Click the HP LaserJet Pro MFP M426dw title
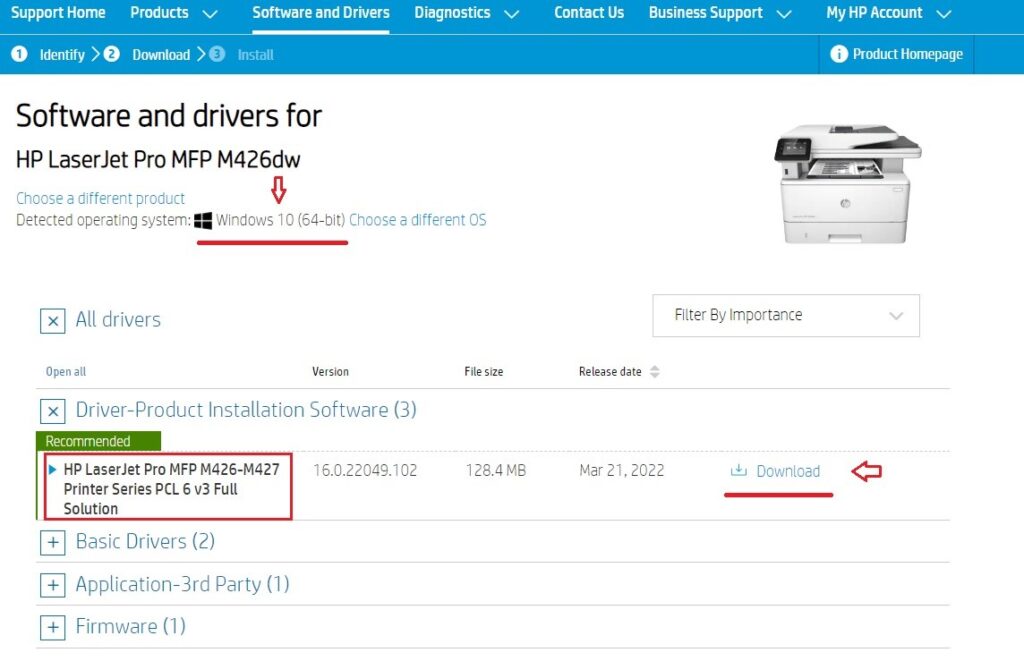This screenshot has height=661, width=1024. click(x=158, y=159)
